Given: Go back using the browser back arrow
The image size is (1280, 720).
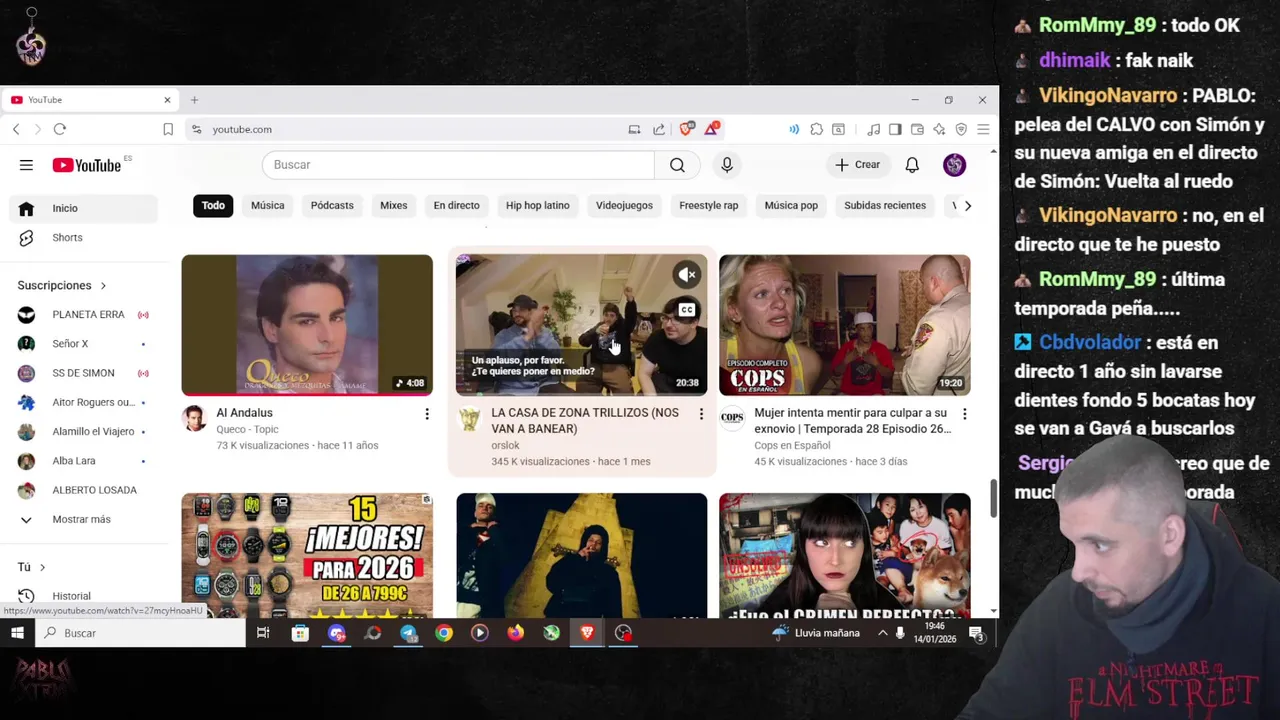Looking at the screenshot, I should tap(16, 129).
